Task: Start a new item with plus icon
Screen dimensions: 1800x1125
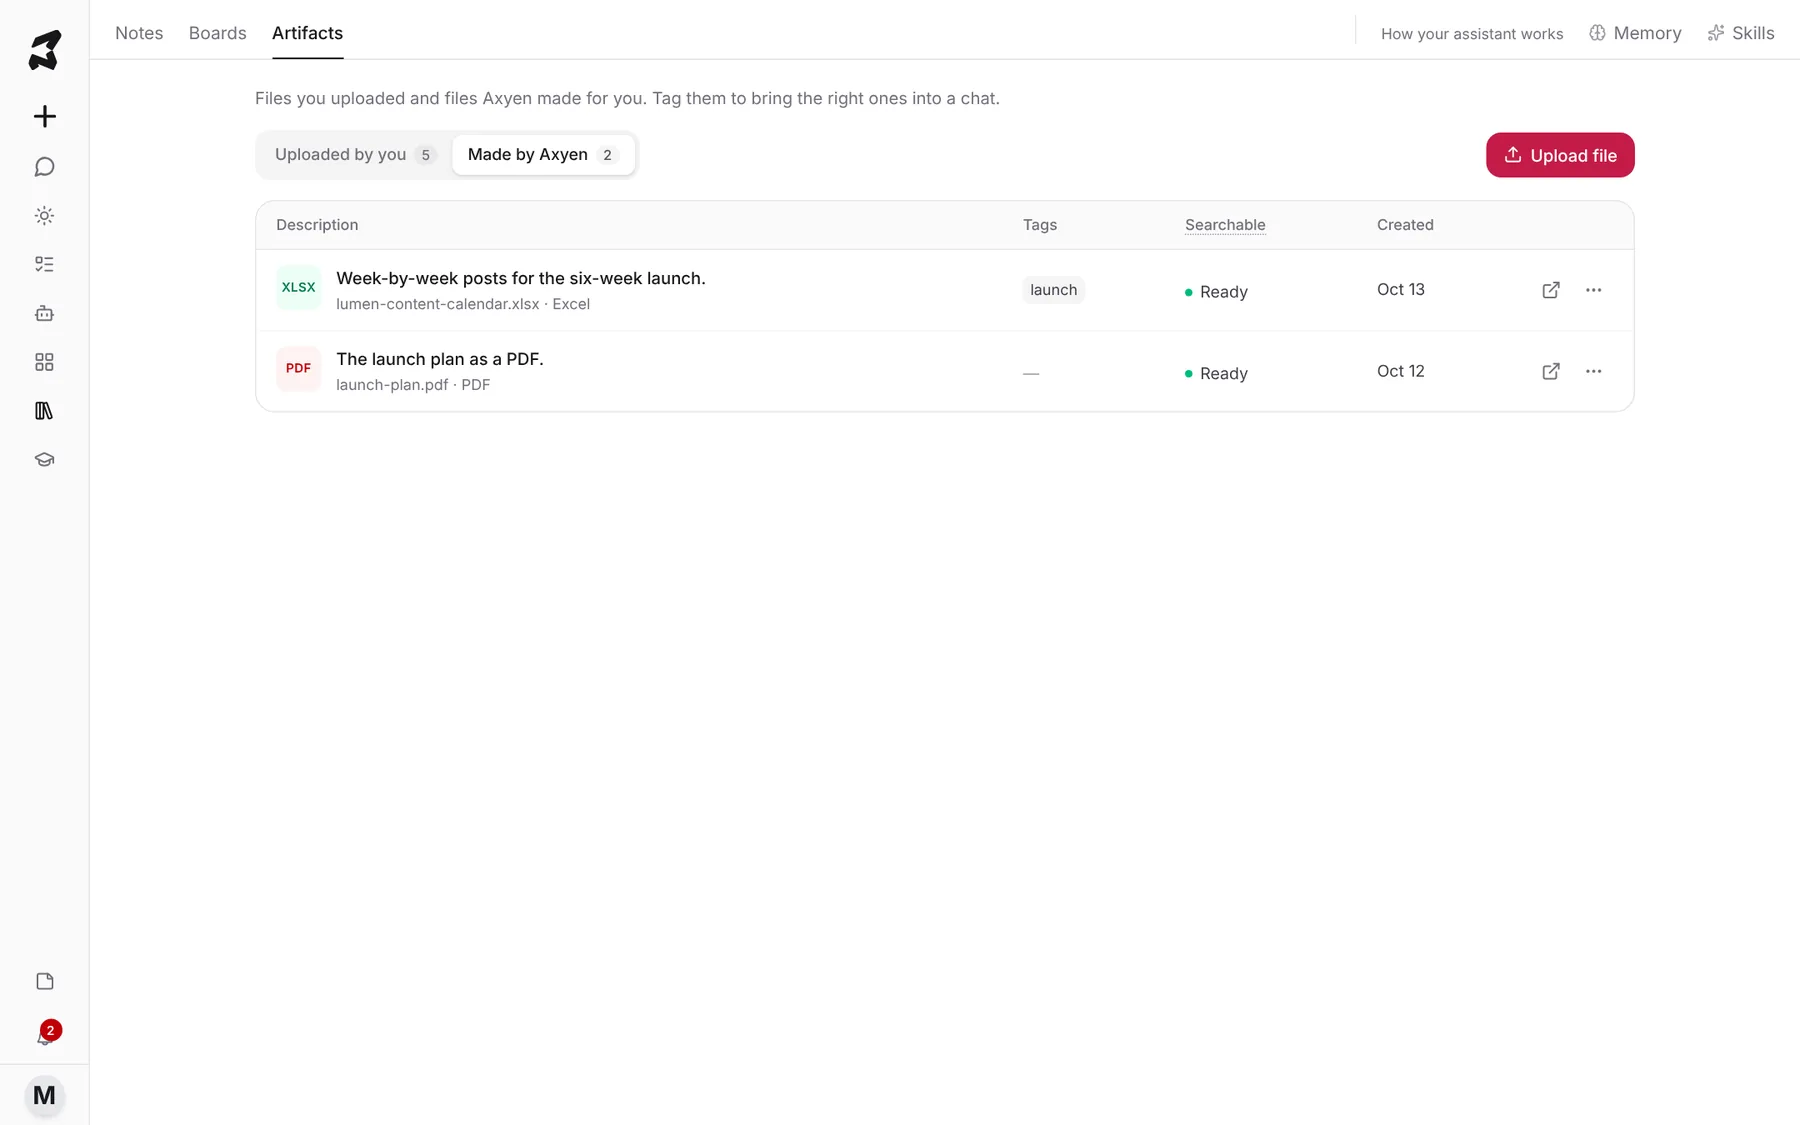Action: [44, 116]
